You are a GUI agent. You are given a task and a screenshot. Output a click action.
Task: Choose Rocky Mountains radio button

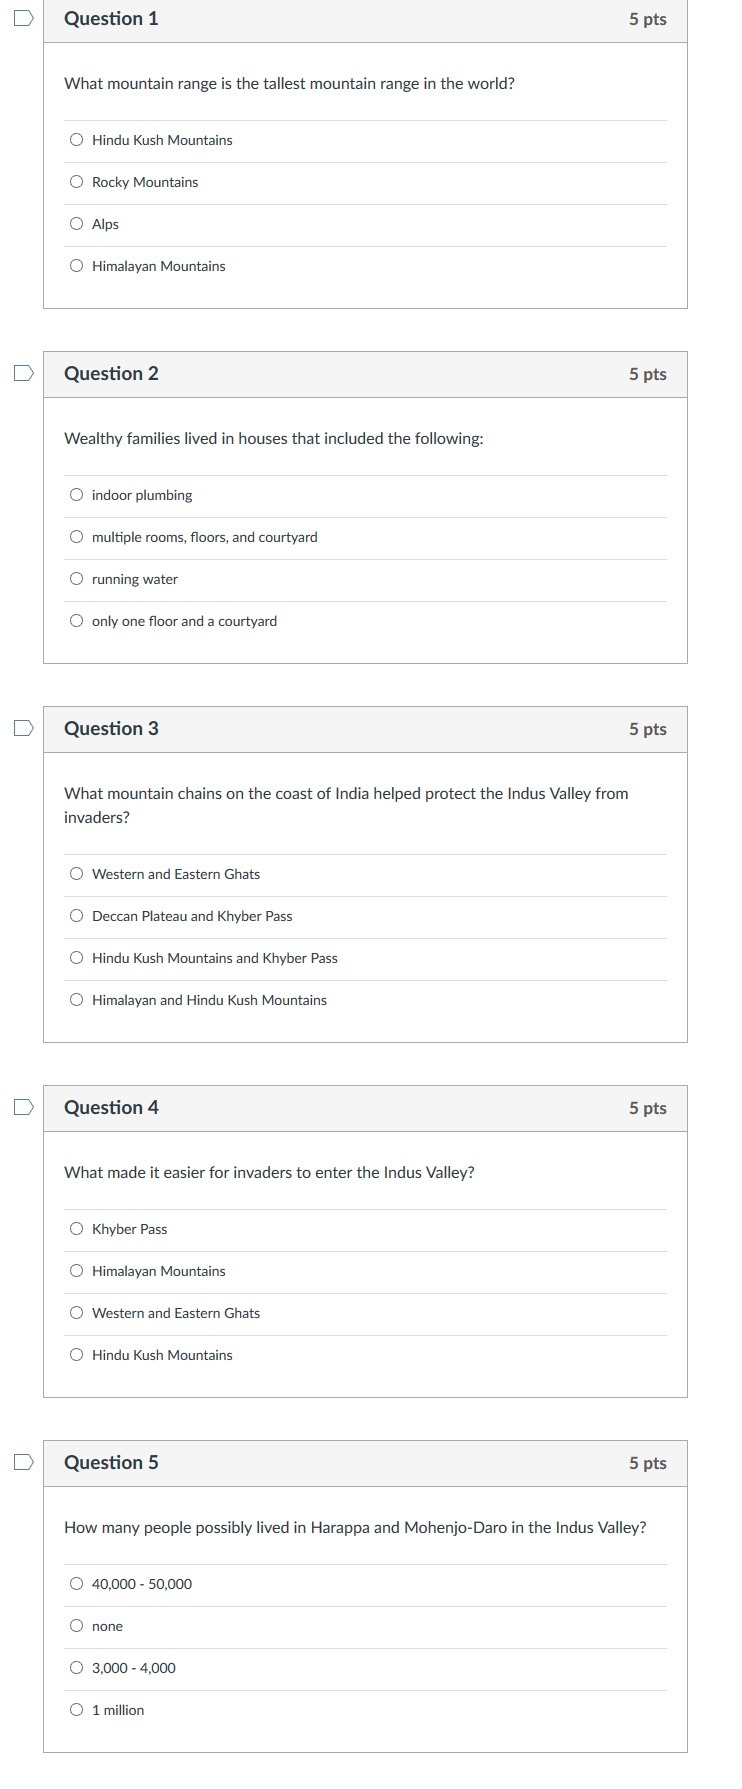tap(77, 182)
